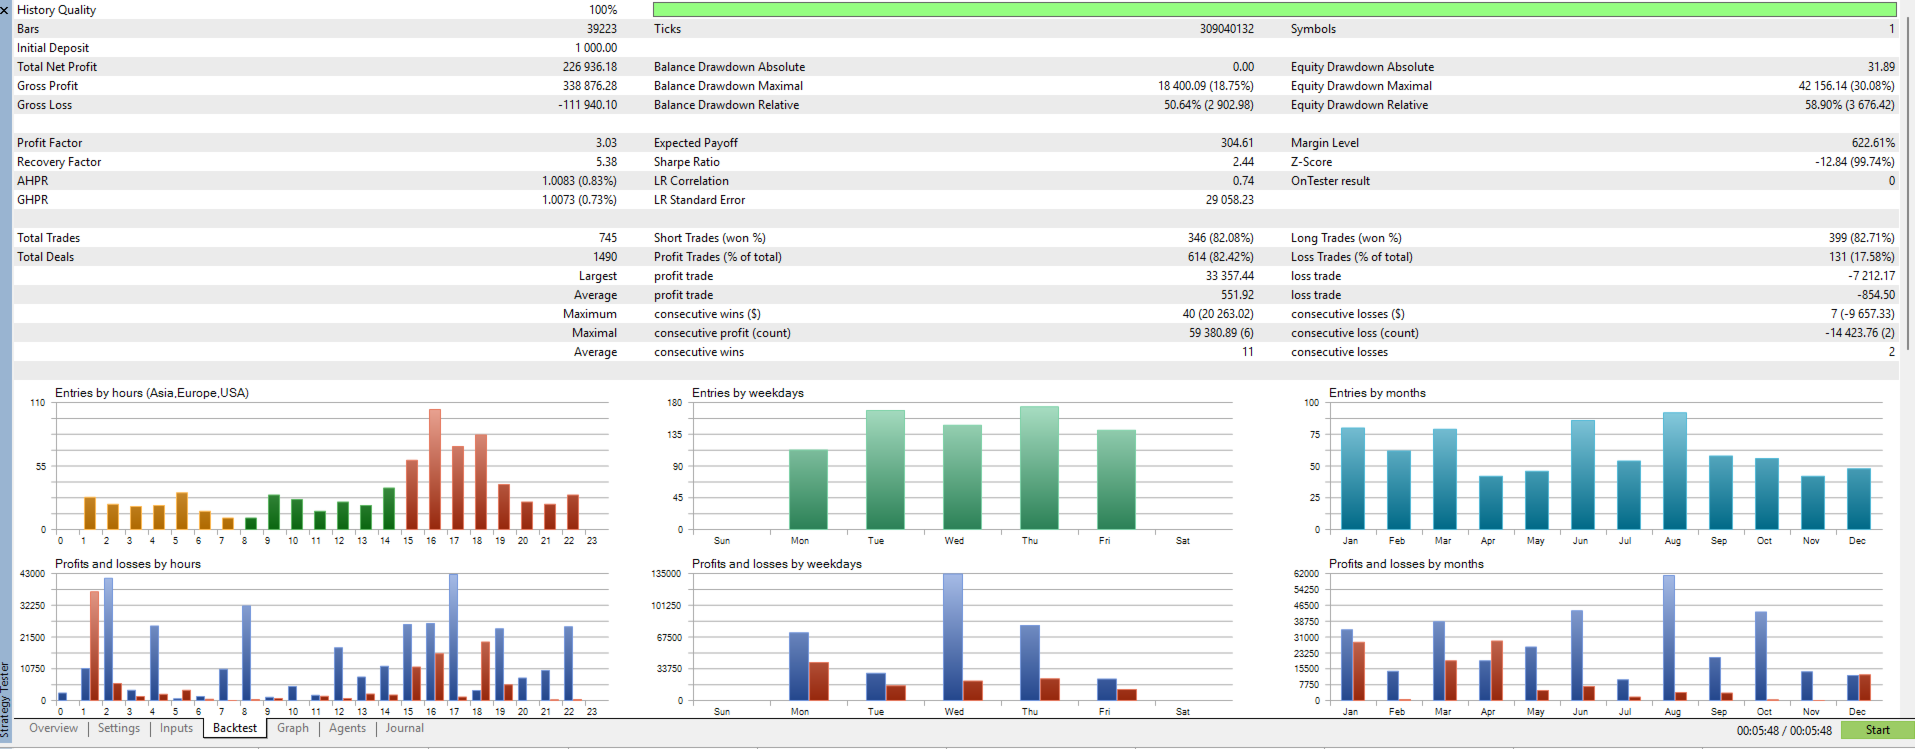Select the History Quality 100% value
The width and height of the screenshot is (1915, 749).
pos(603,10)
